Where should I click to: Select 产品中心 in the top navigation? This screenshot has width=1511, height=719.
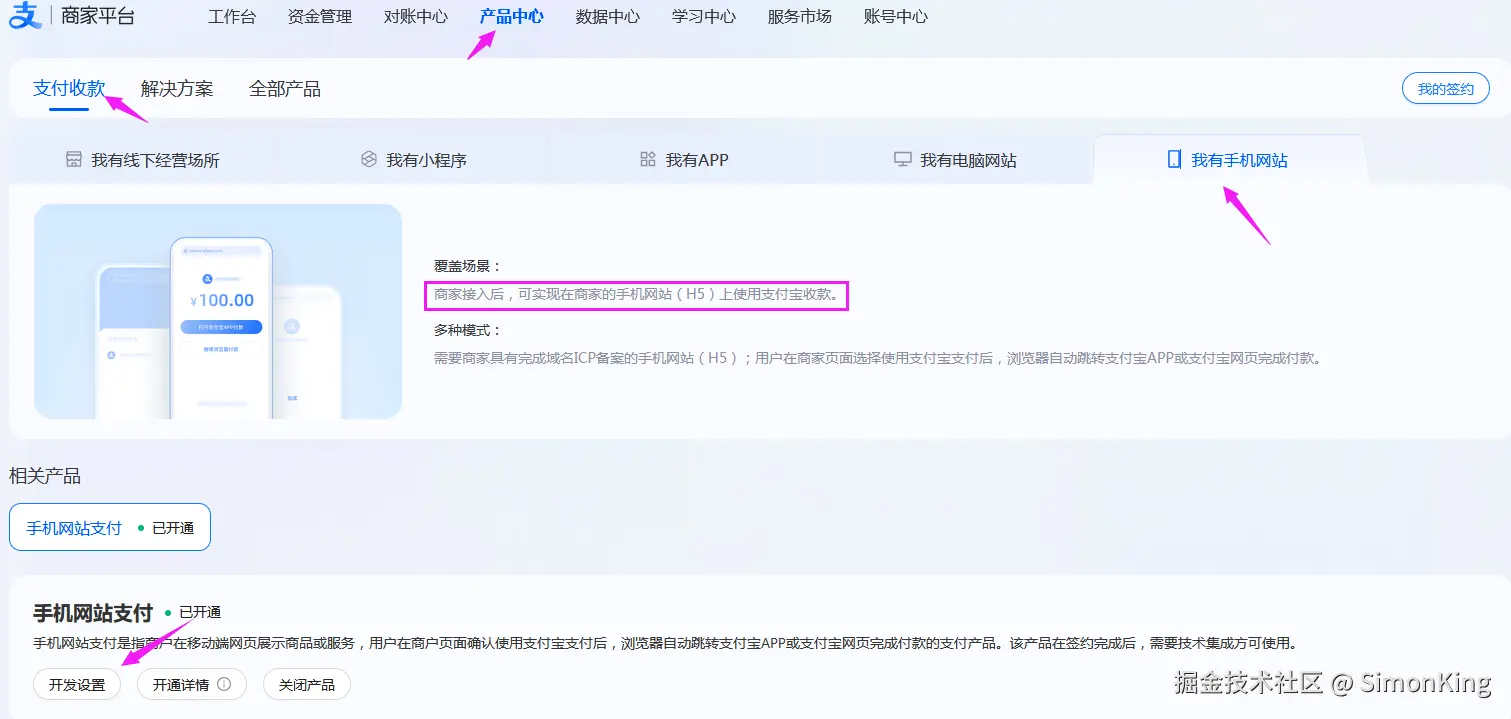click(512, 16)
